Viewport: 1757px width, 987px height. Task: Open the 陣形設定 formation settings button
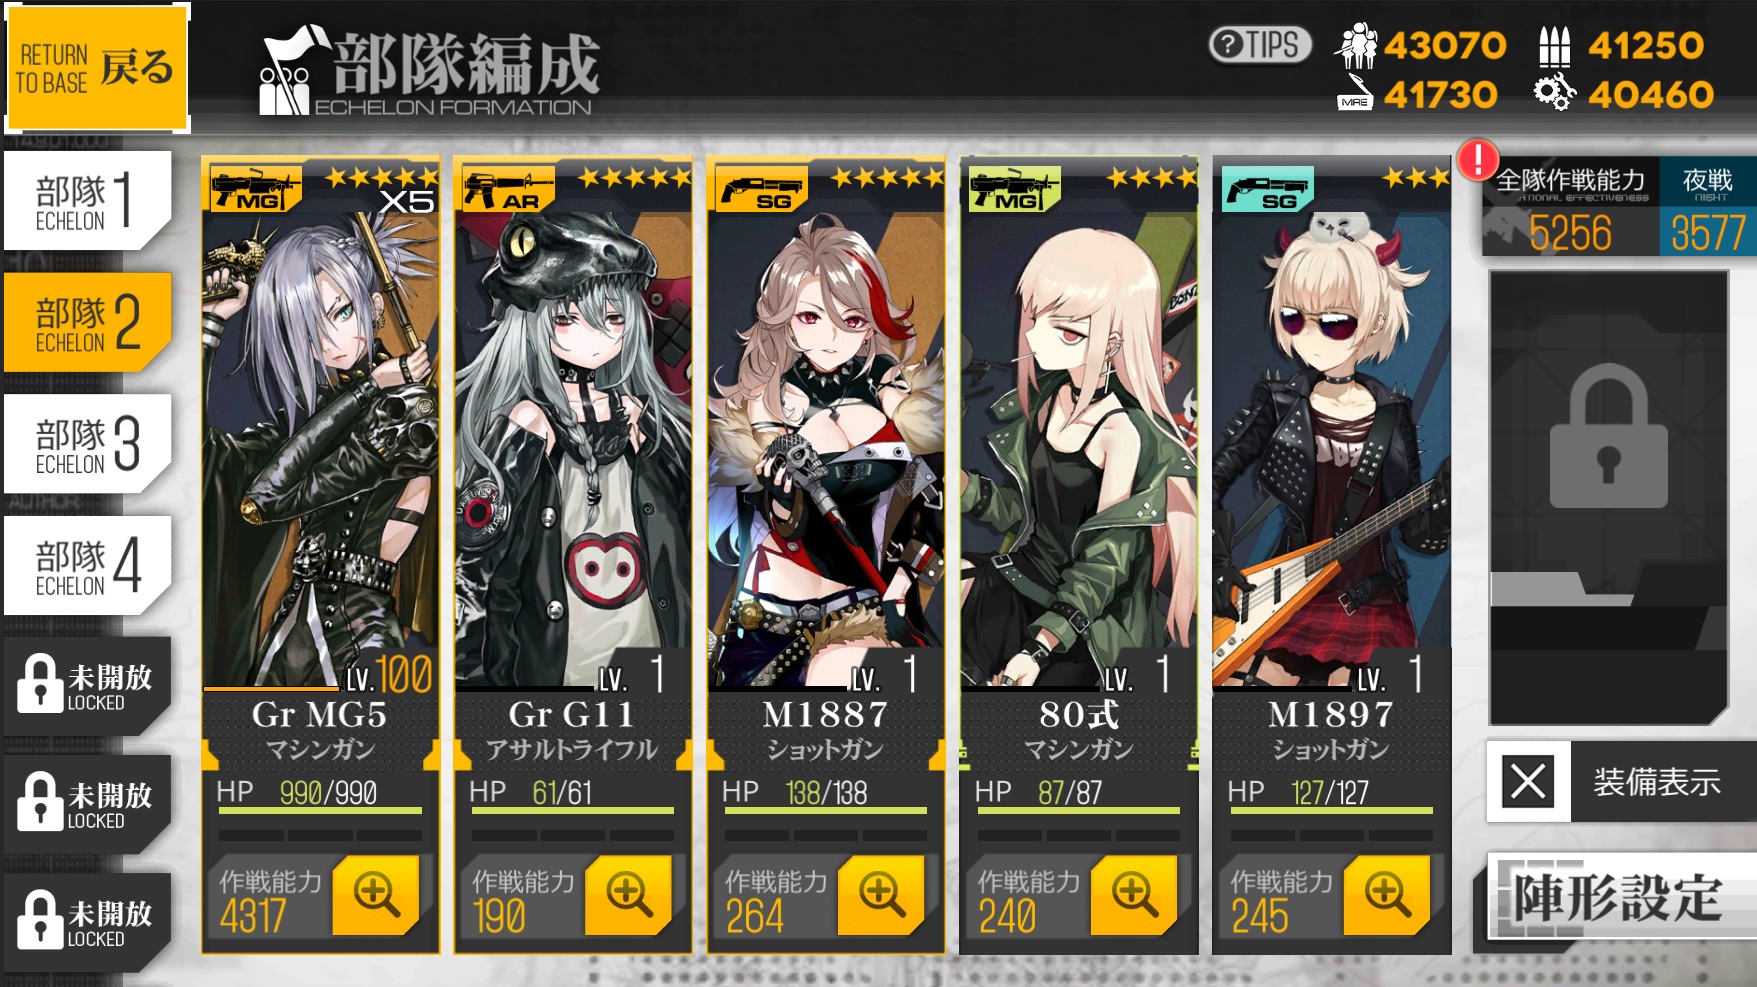click(1618, 896)
